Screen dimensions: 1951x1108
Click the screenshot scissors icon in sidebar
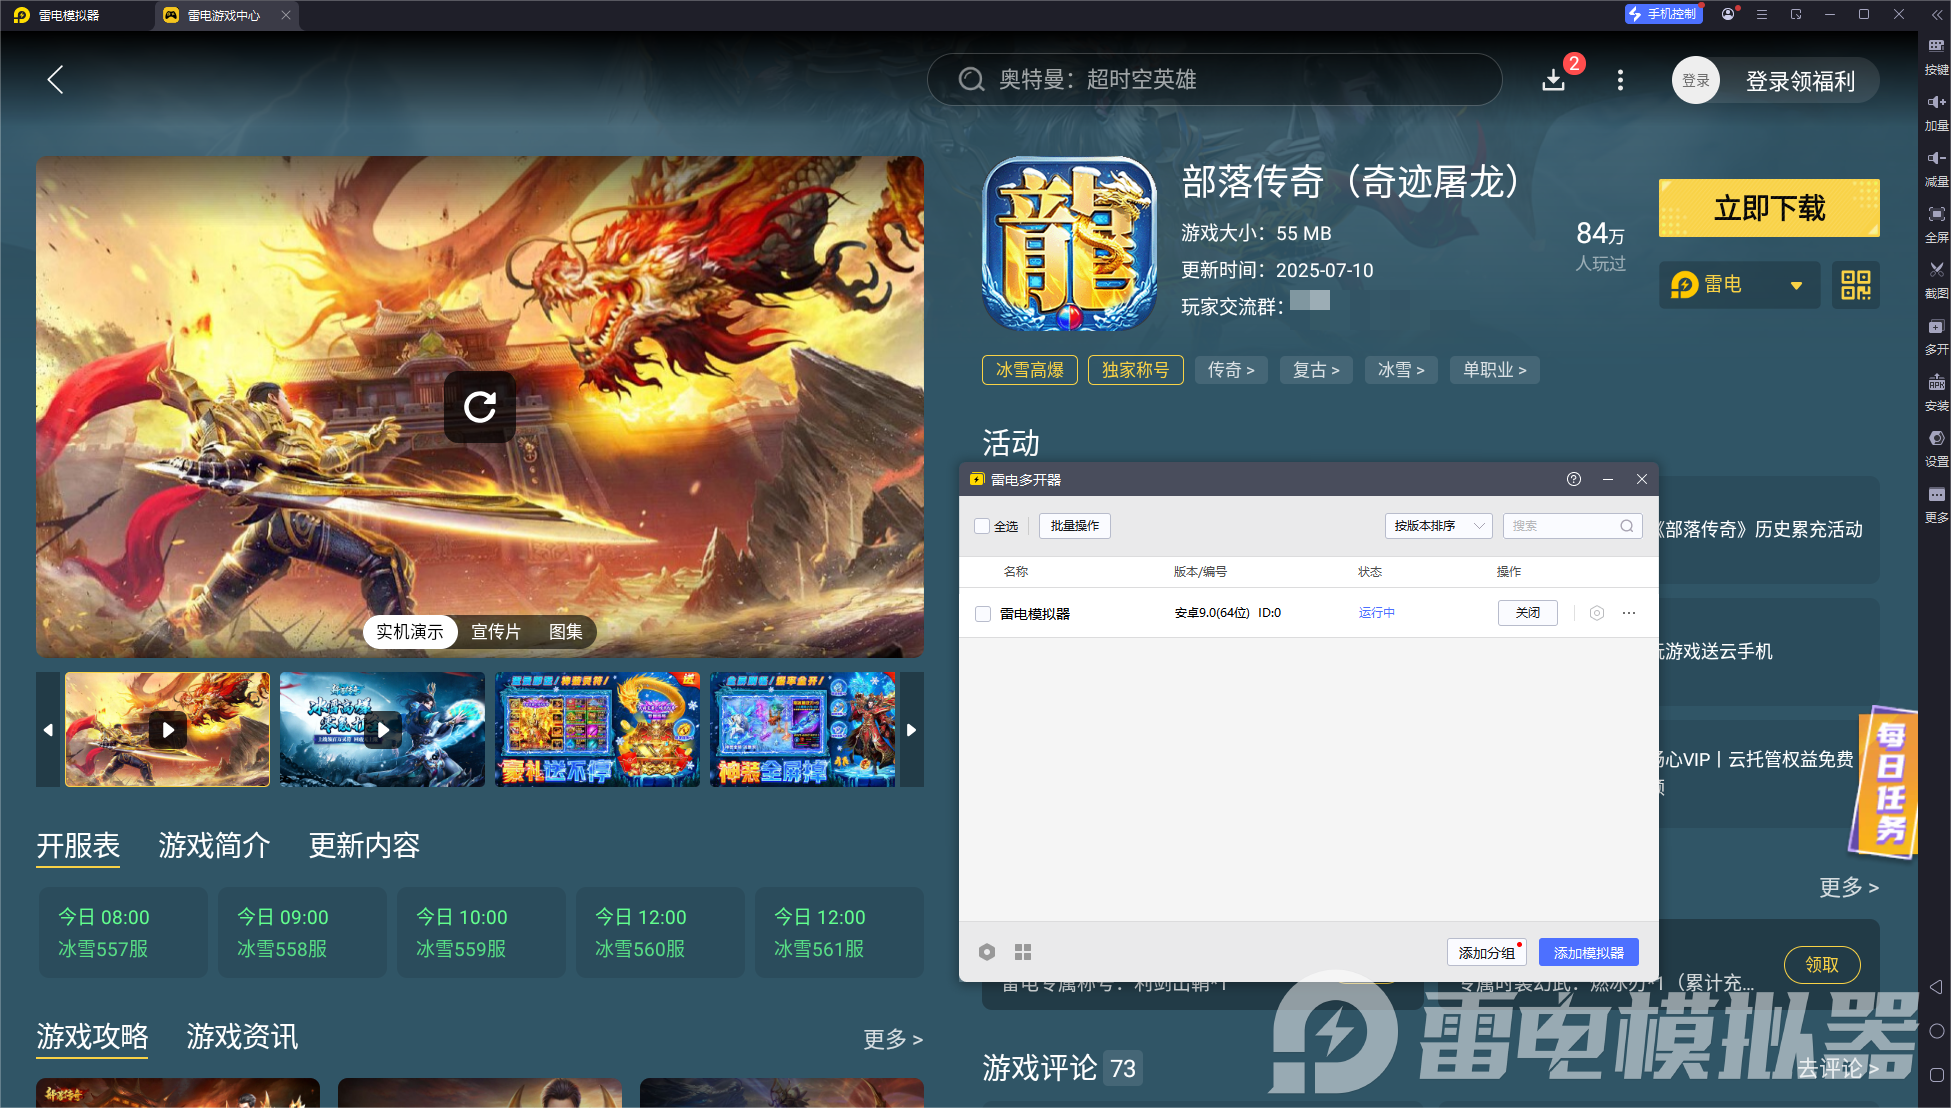1936,271
